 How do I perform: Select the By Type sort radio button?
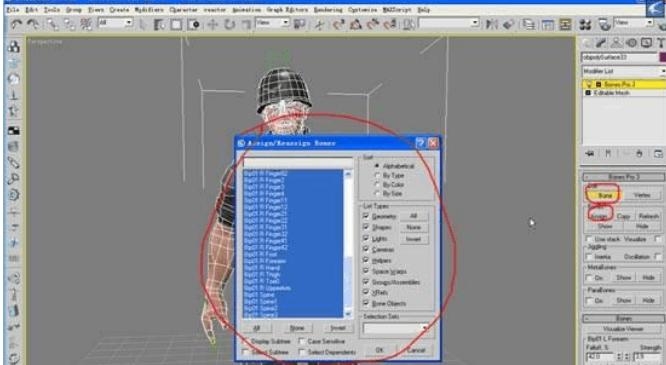(377, 175)
